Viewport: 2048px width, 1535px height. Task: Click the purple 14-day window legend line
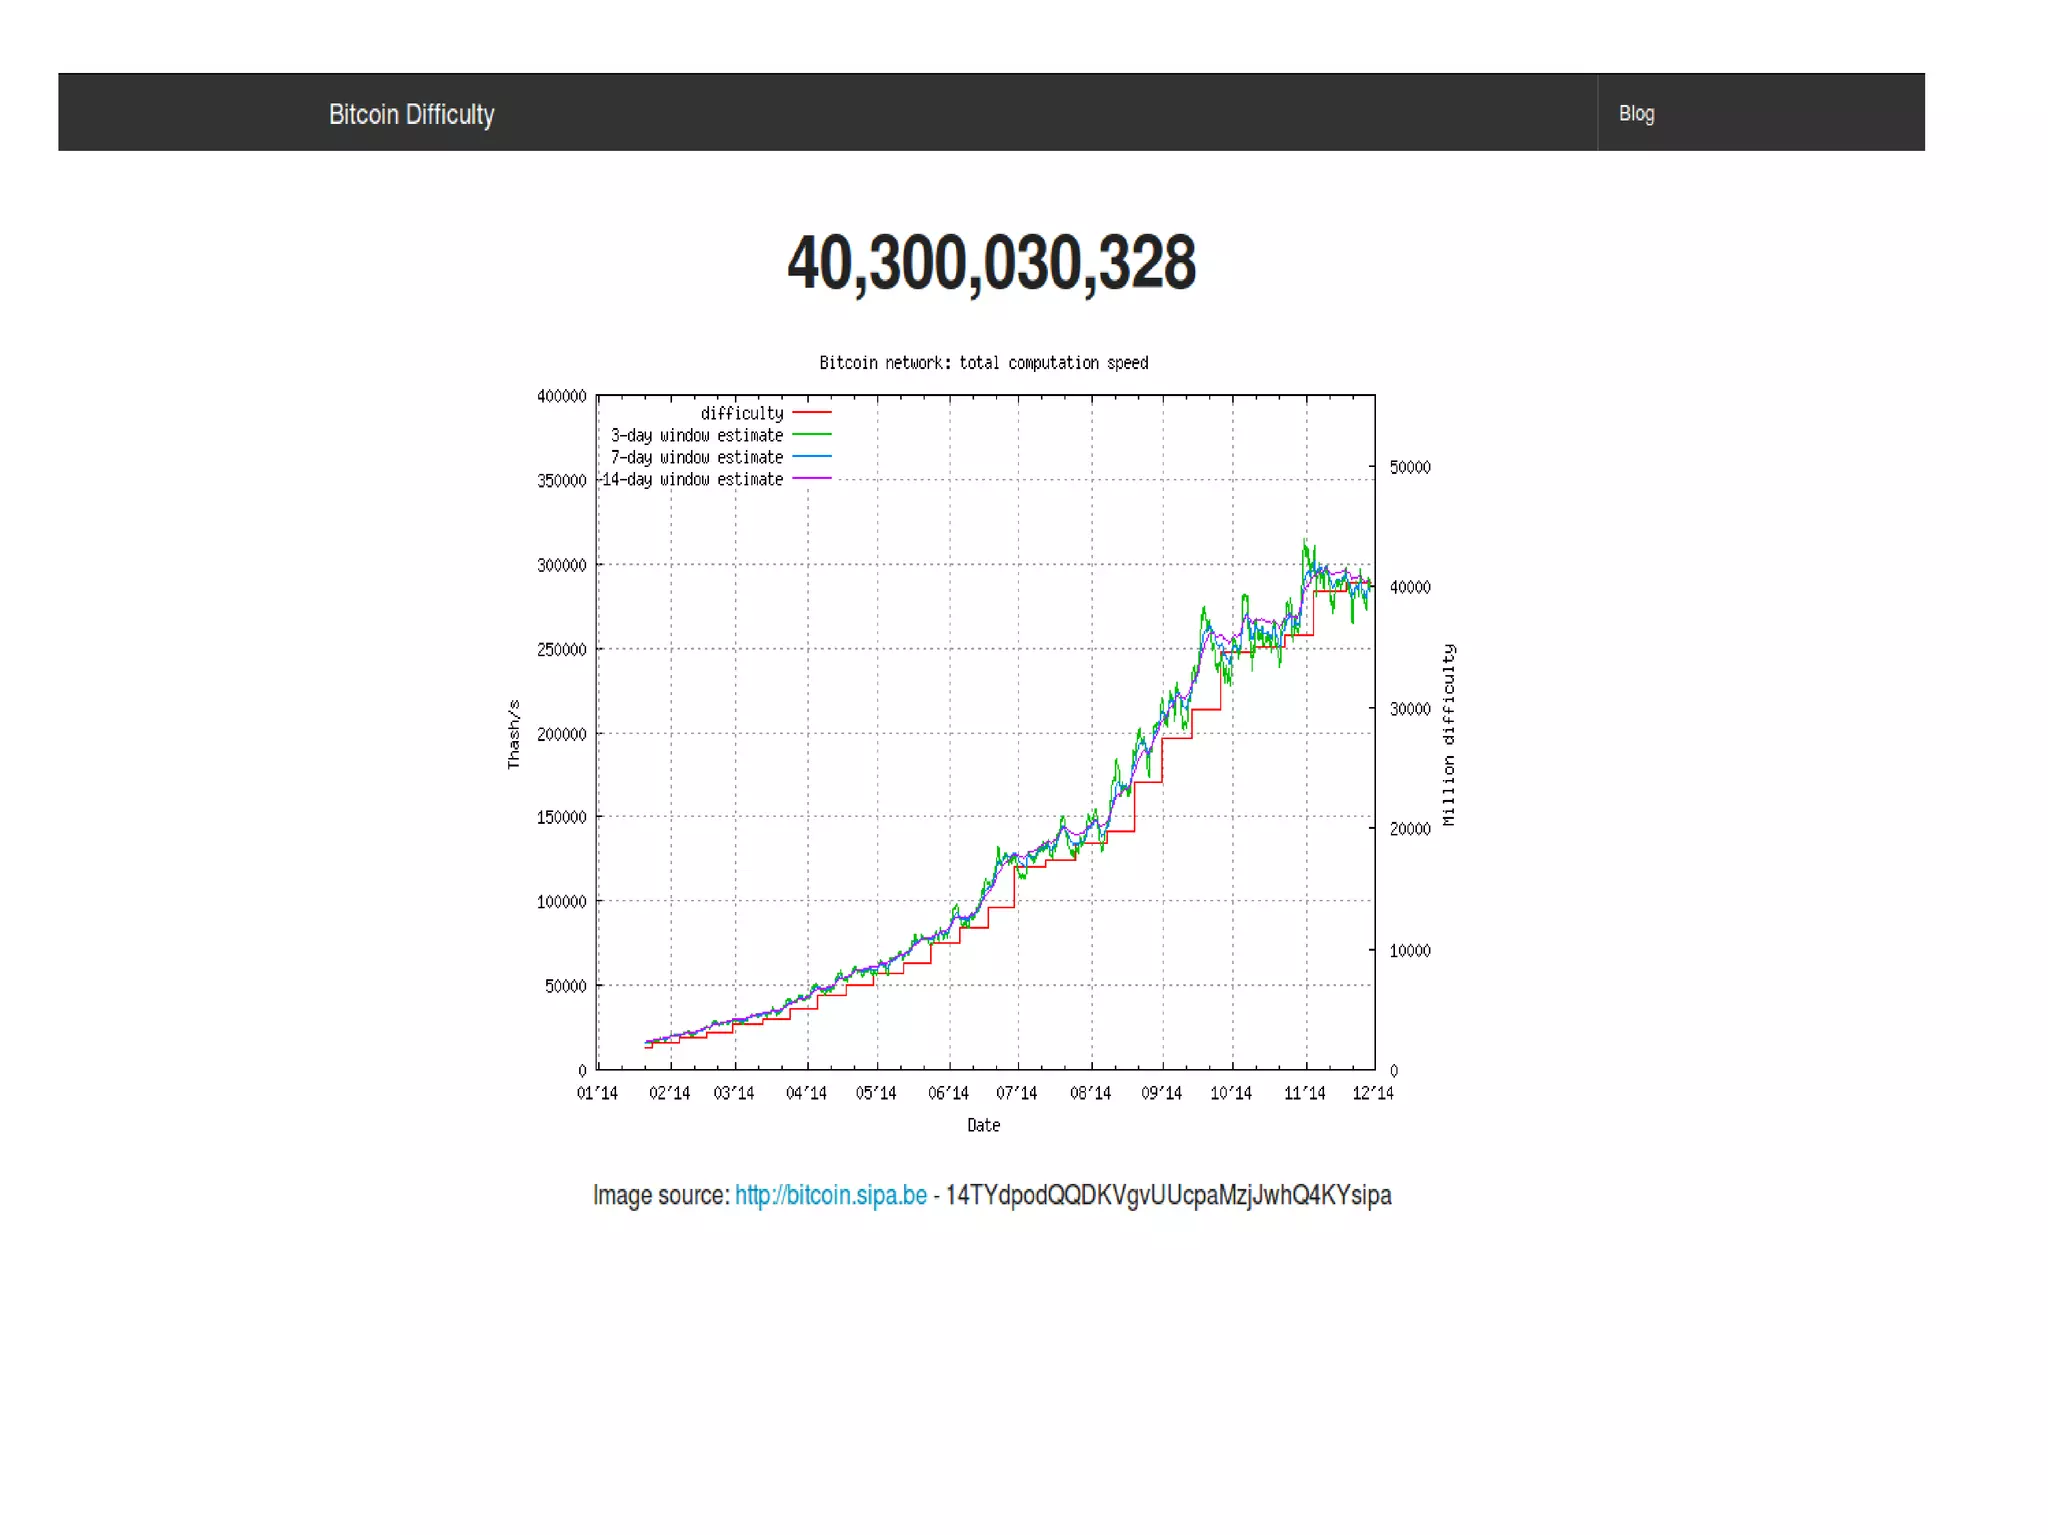pyautogui.click(x=812, y=479)
